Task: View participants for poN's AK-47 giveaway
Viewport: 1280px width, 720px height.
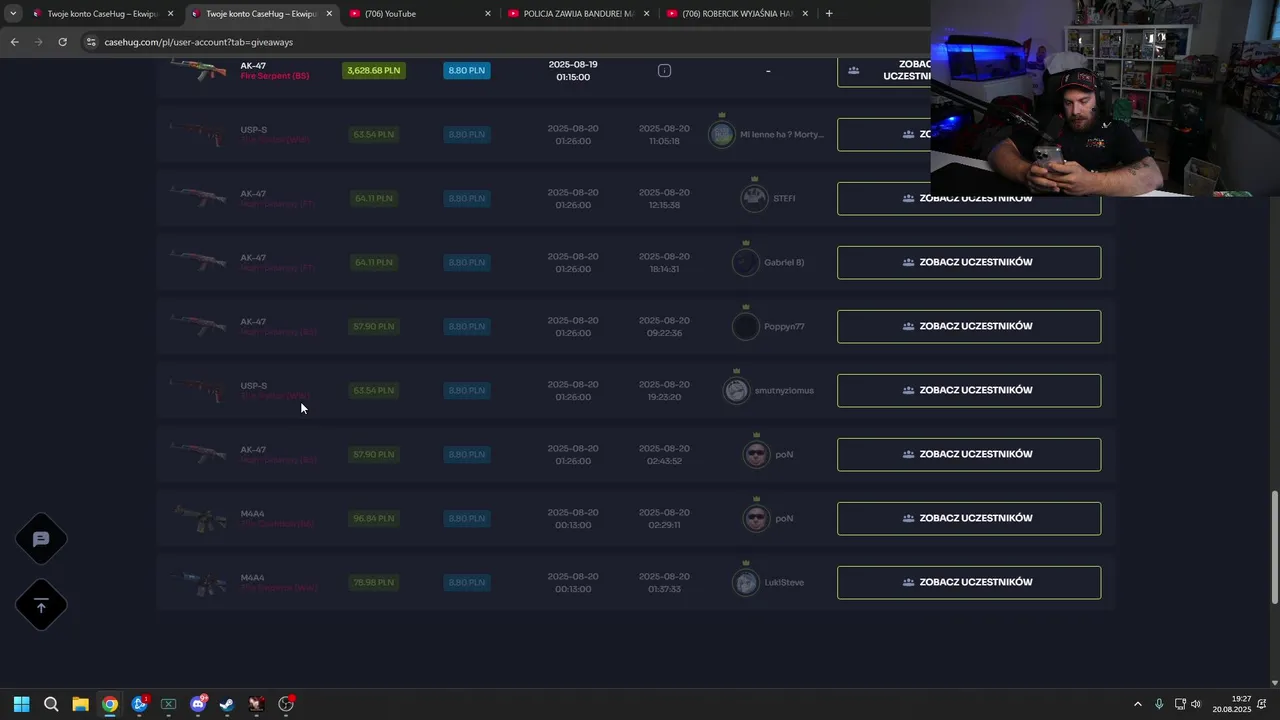Action: coord(969,454)
